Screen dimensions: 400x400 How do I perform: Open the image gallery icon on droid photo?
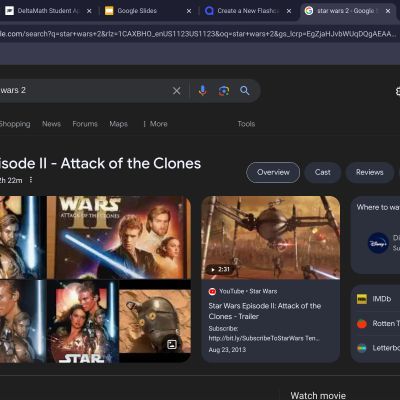click(x=172, y=344)
